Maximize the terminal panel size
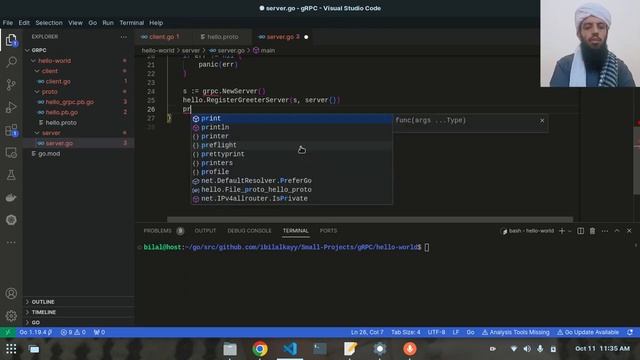The image size is (640, 360). 617,231
